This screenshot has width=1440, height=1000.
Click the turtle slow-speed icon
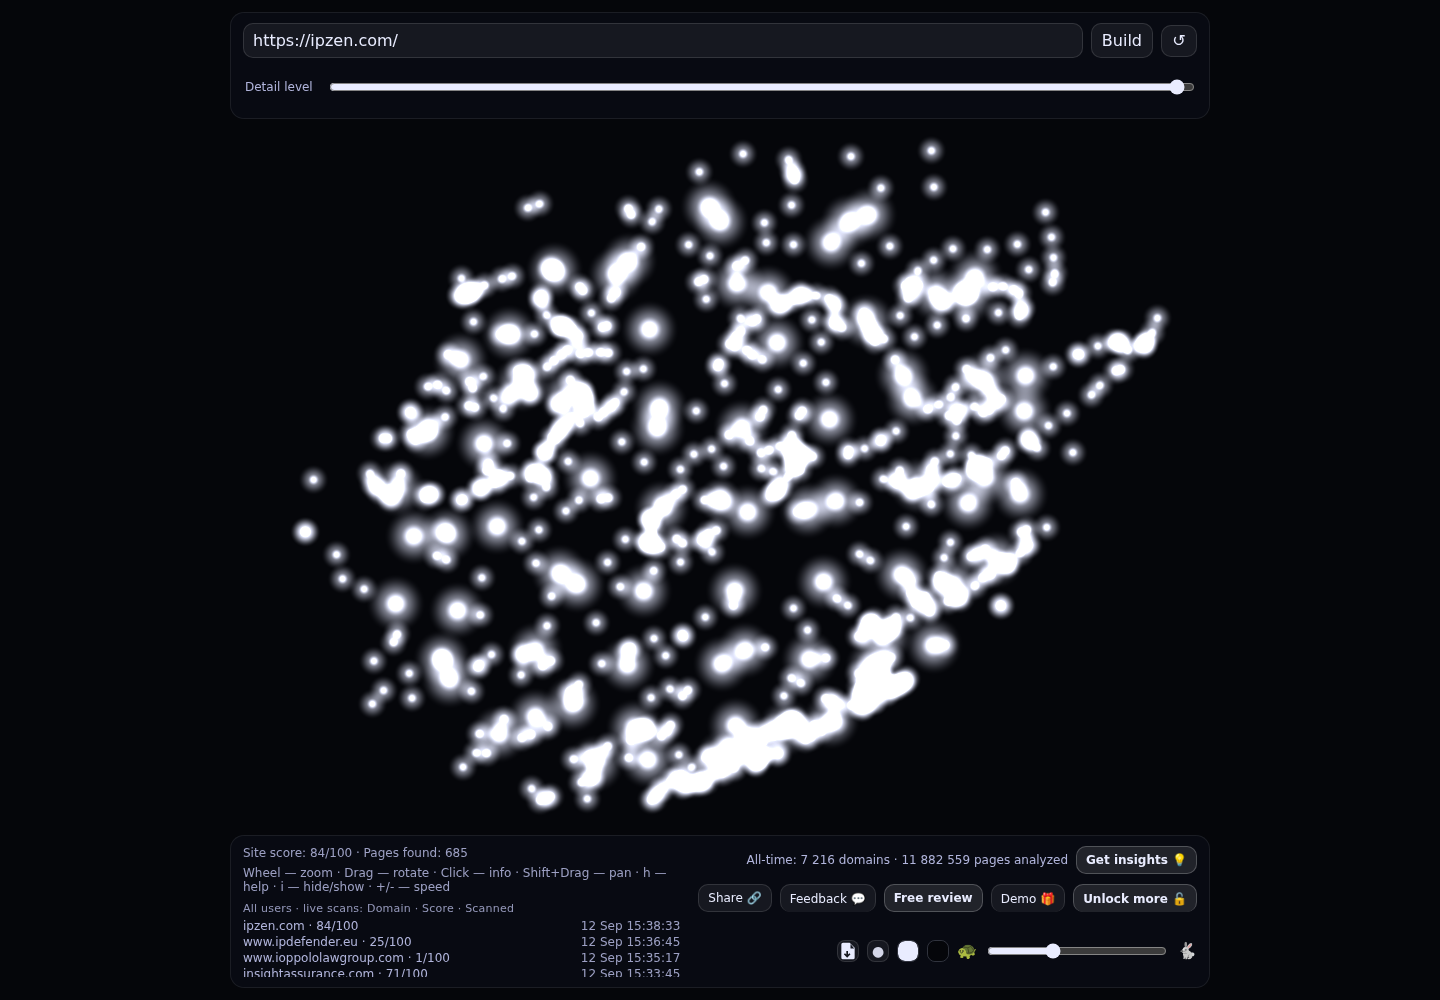click(x=966, y=951)
